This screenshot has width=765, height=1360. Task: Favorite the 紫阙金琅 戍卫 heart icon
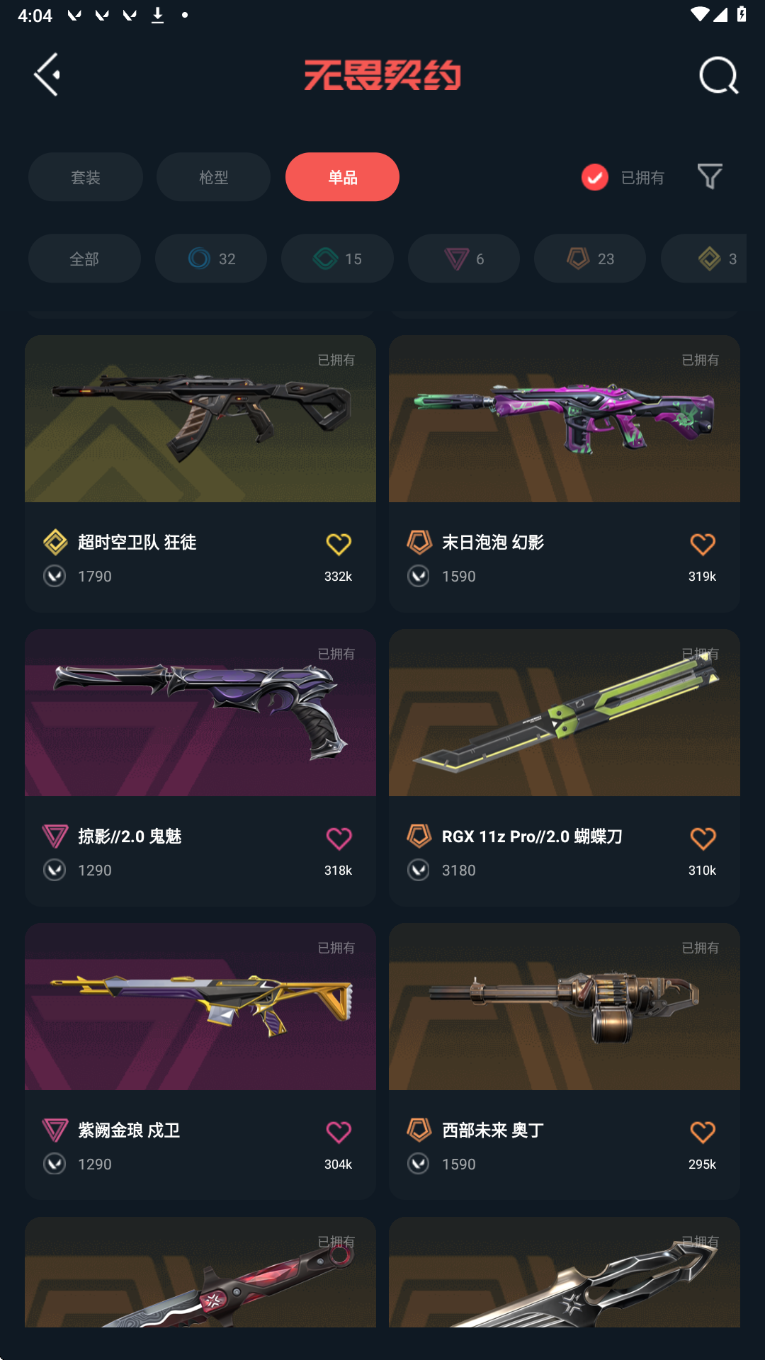point(339,1132)
